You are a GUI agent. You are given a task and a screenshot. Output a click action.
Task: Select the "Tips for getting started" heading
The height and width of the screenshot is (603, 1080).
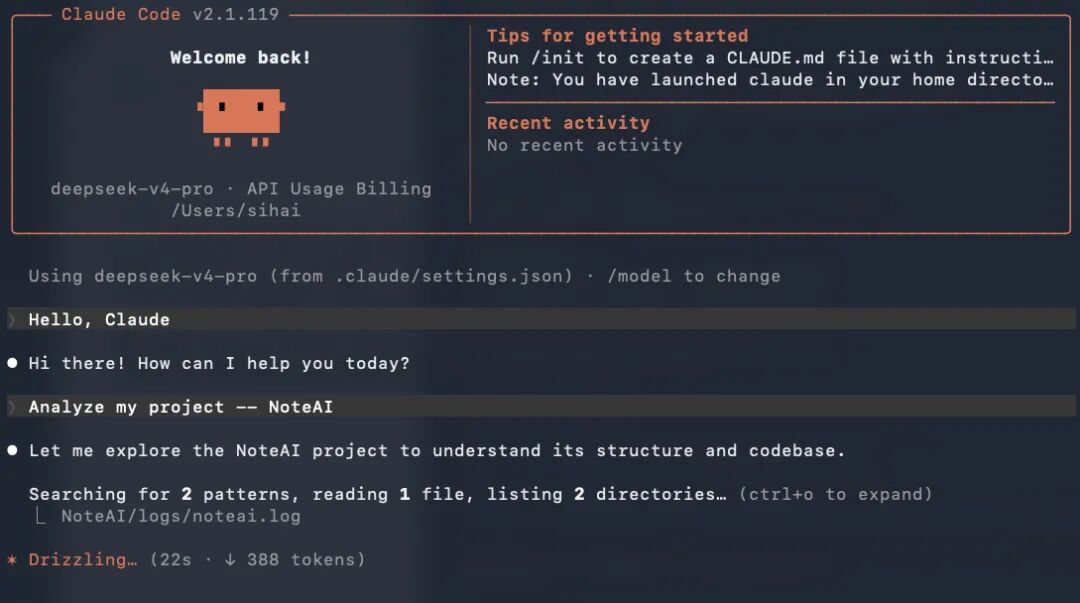(617, 36)
